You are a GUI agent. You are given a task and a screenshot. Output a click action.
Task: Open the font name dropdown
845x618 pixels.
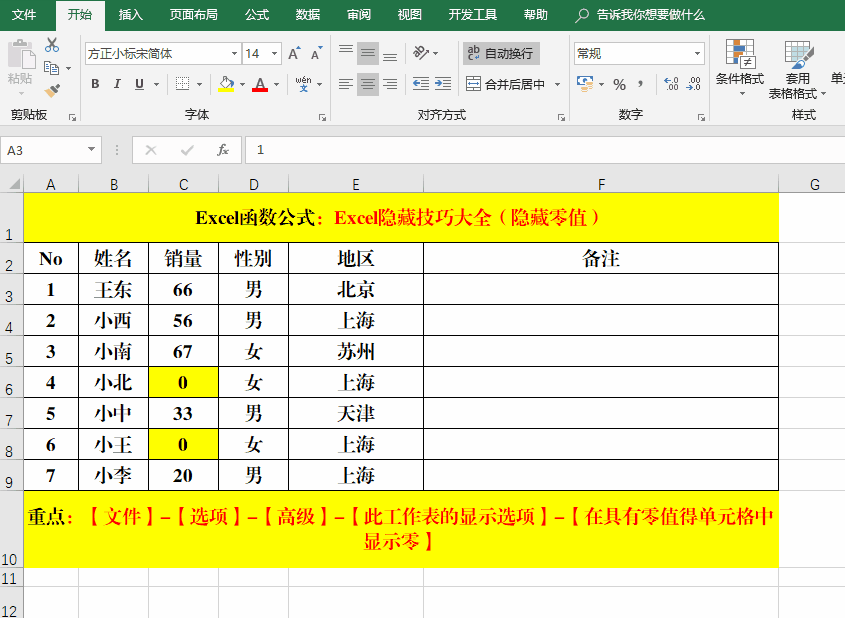click(x=234, y=53)
